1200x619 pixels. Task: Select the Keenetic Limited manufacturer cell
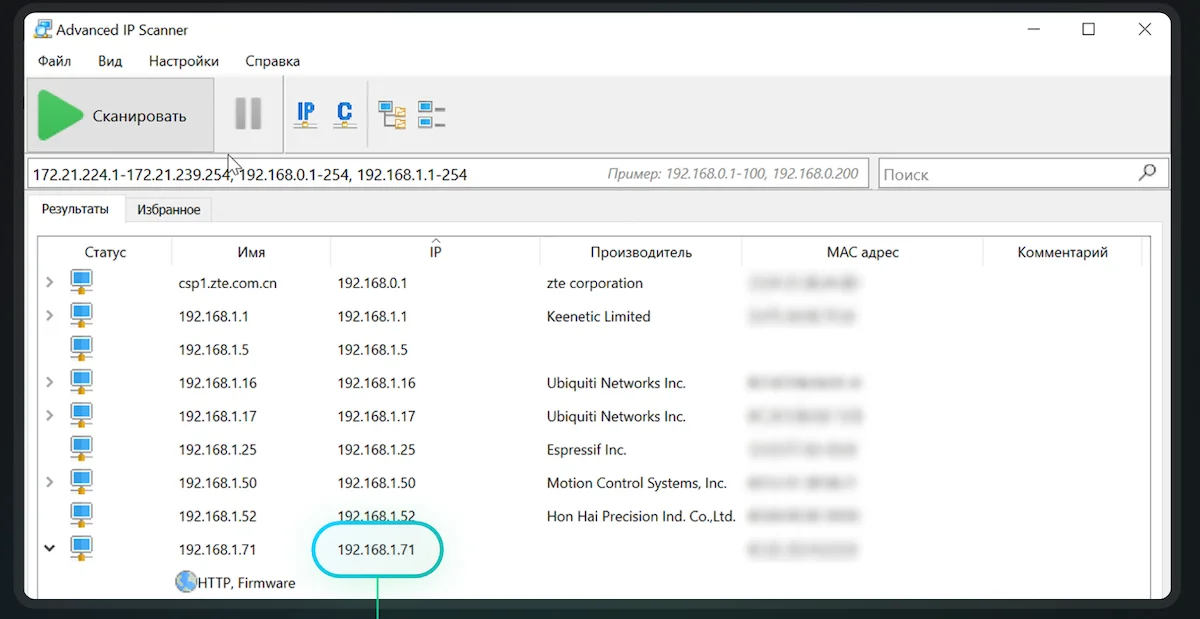pos(598,316)
